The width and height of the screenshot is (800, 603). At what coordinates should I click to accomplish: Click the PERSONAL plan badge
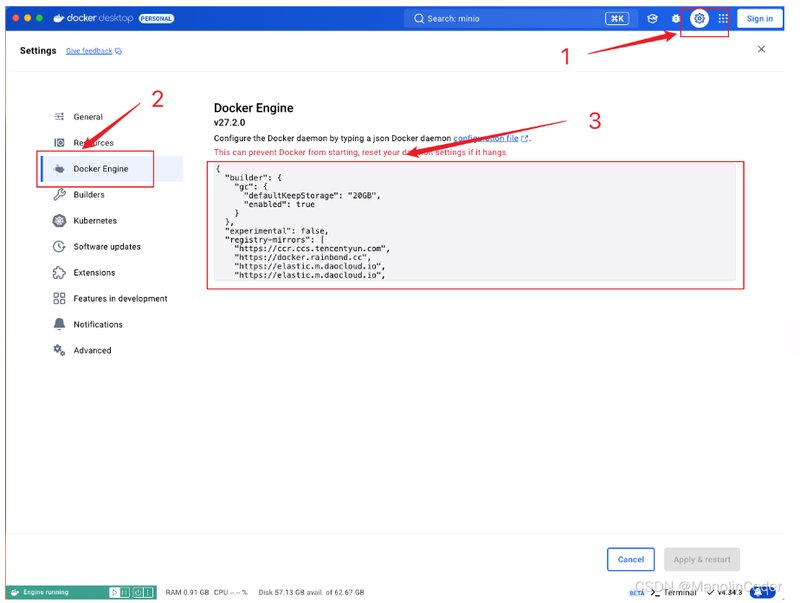157,18
